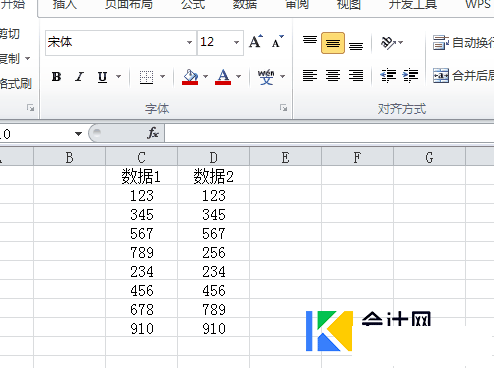This screenshot has height=368, width=494.
Task: Apply red font color icon
Action: tap(223, 77)
